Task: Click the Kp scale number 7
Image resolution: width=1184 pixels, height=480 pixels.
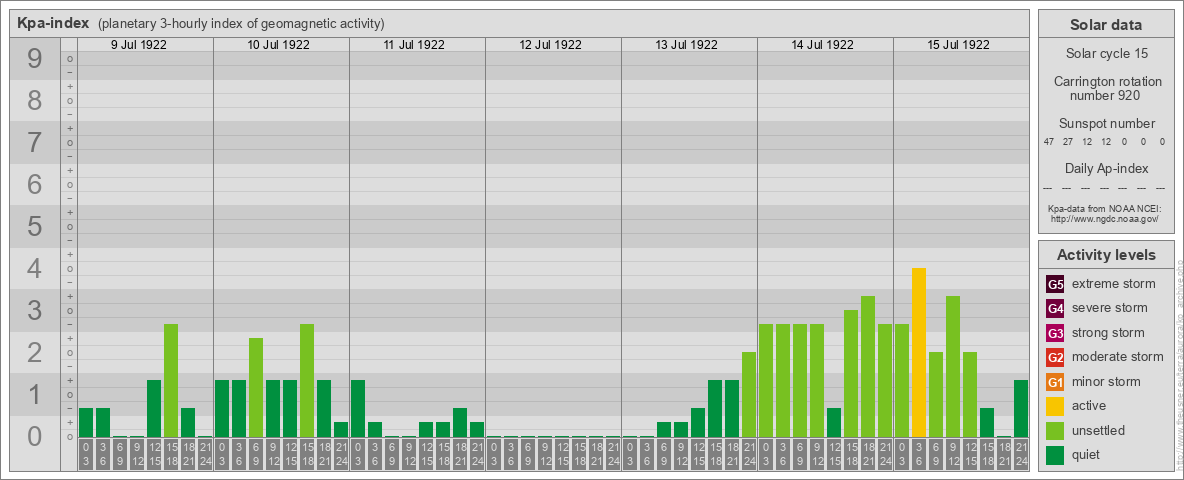Action: 34,142
